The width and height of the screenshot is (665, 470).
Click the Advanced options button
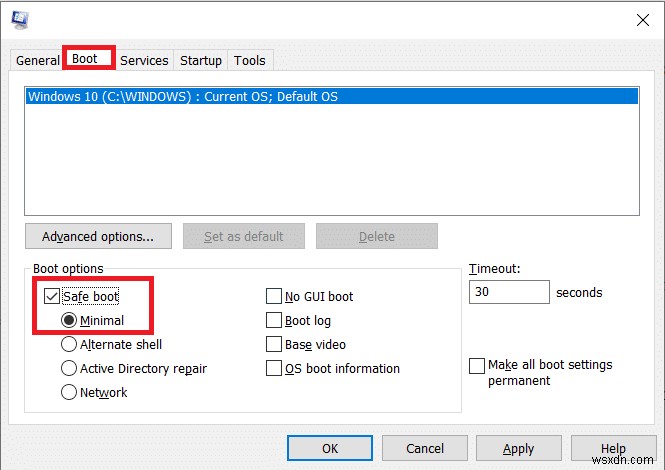pos(98,237)
